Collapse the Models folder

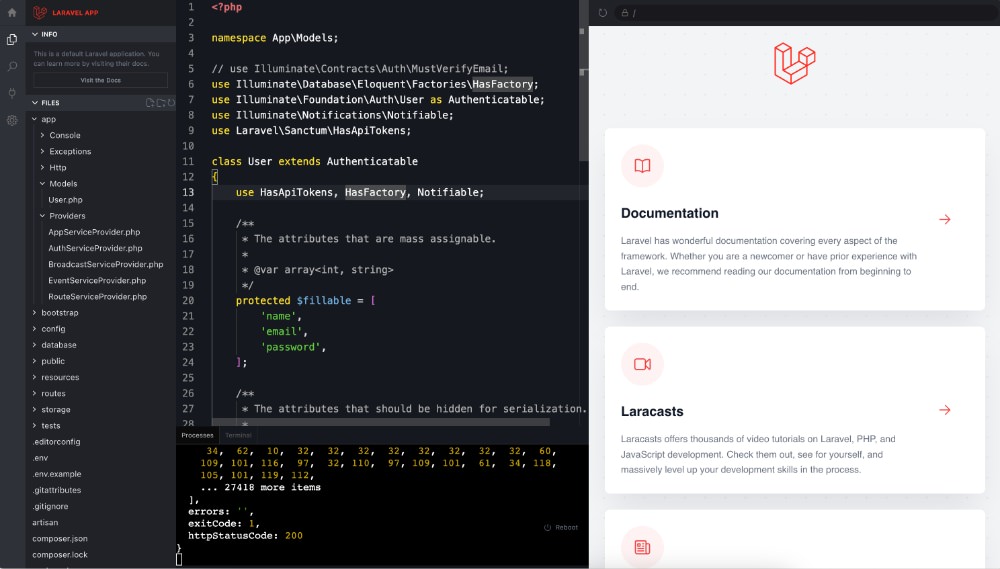(x=42, y=184)
